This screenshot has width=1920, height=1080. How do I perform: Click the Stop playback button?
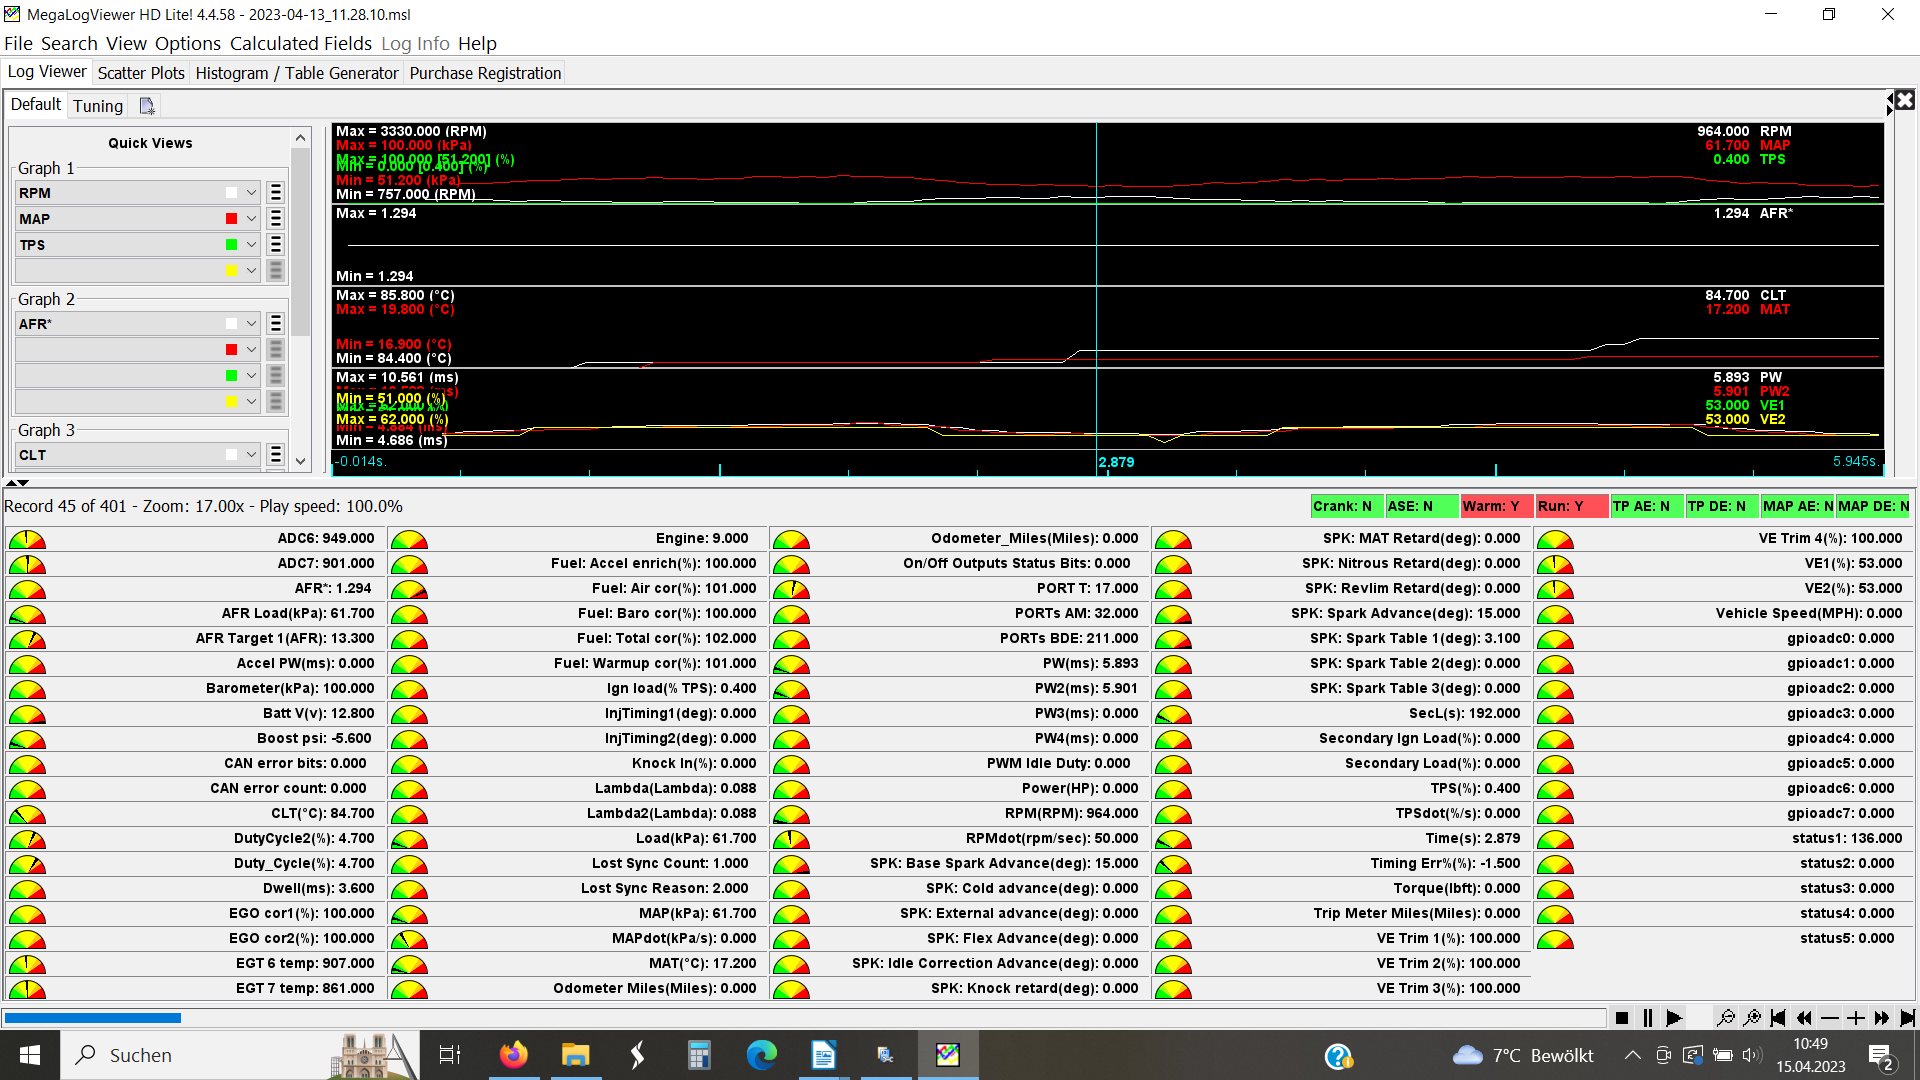tap(1622, 1018)
